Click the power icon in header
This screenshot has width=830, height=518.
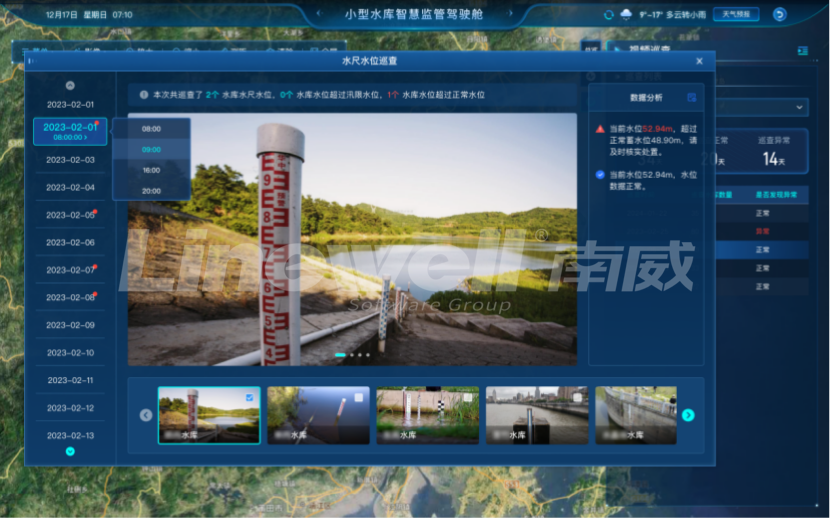(779, 15)
